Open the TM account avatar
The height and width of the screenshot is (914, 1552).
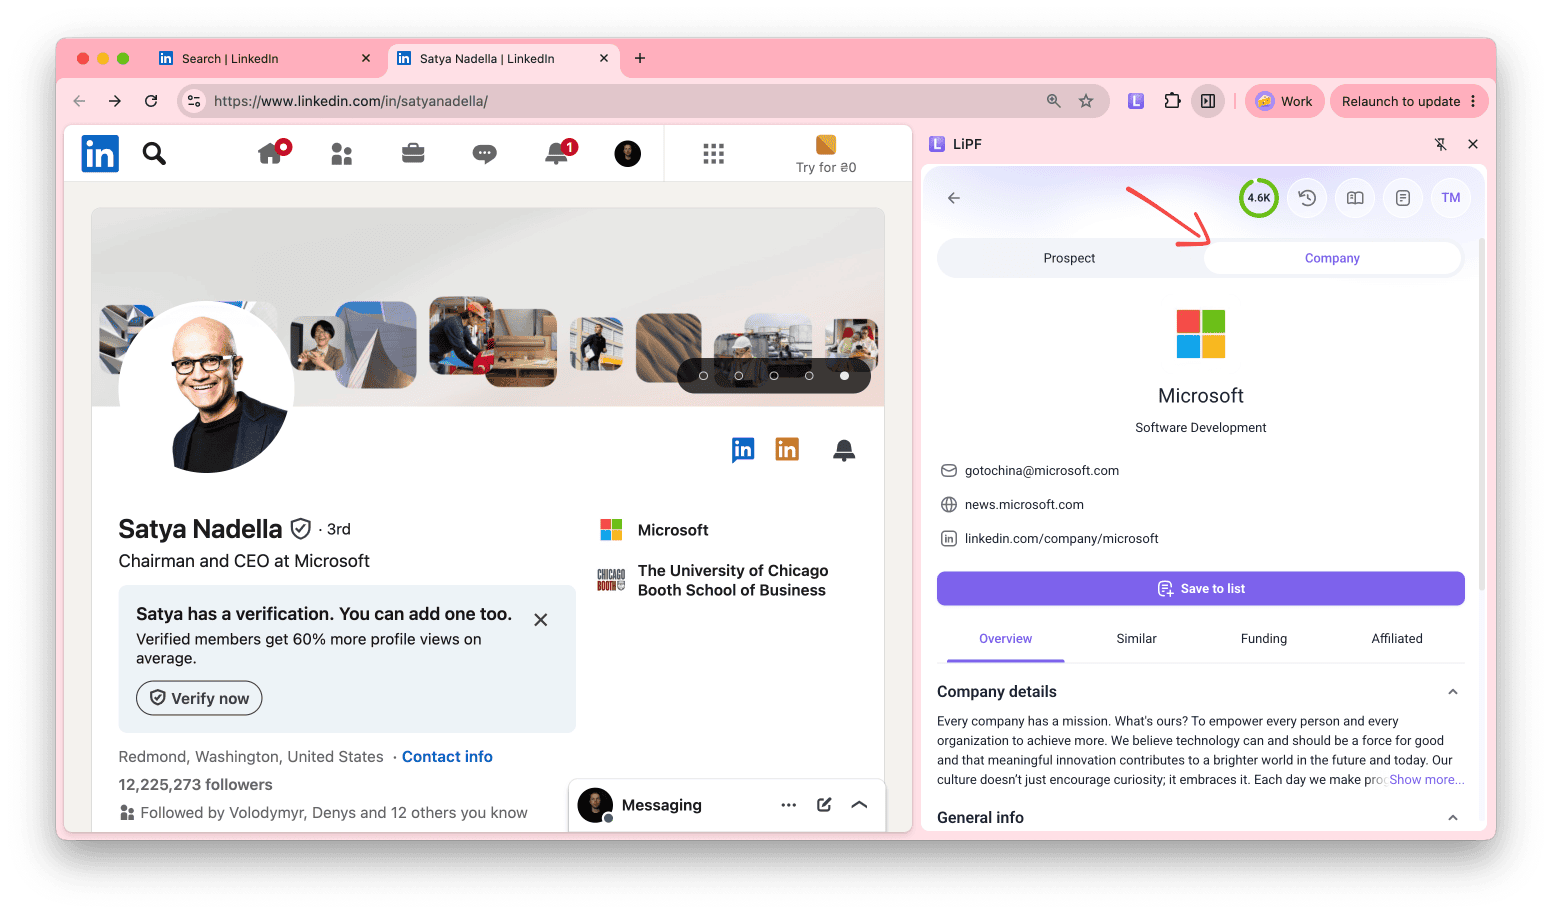tap(1451, 198)
